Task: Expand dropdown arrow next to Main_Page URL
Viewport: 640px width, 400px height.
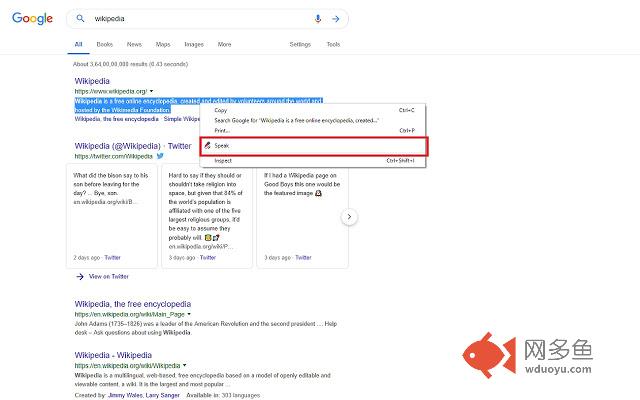Action: click(189, 314)
